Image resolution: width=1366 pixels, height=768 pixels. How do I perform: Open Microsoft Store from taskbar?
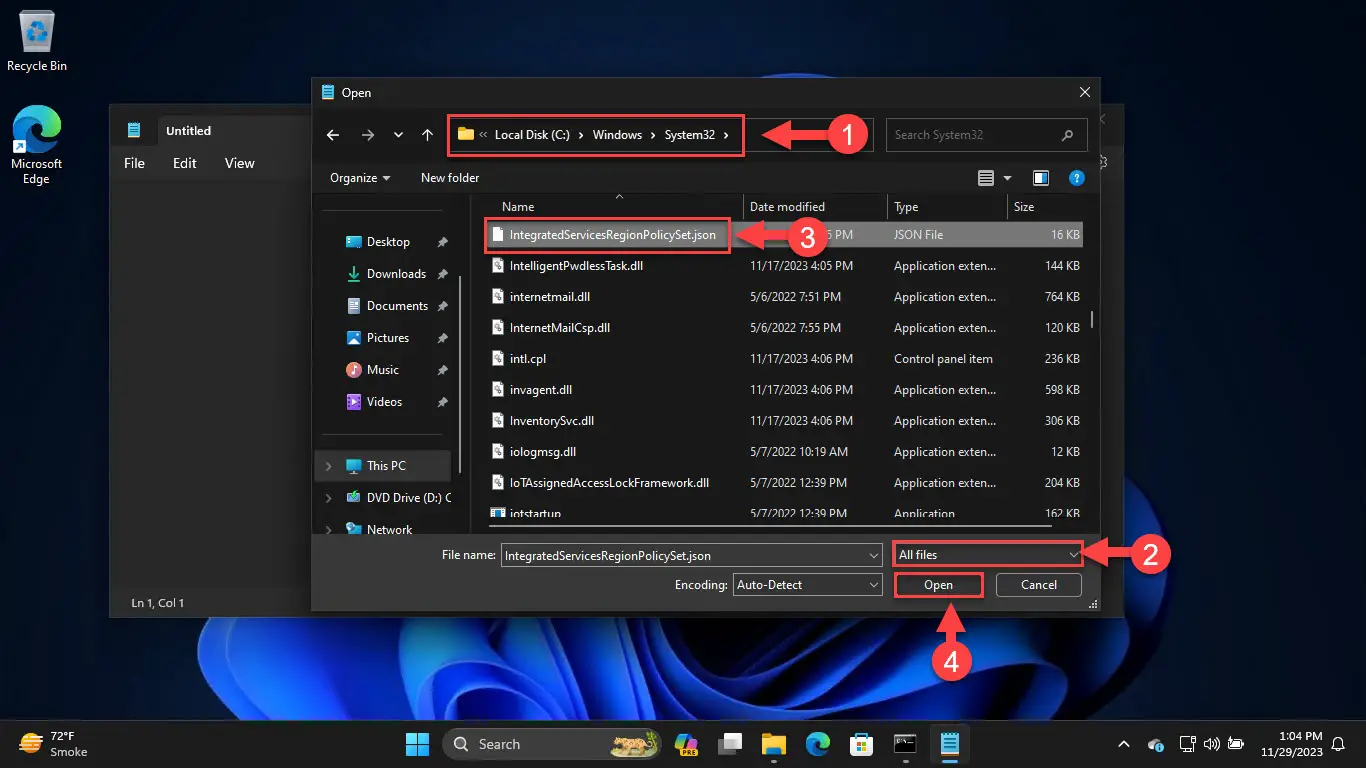[x=861, y=744]
